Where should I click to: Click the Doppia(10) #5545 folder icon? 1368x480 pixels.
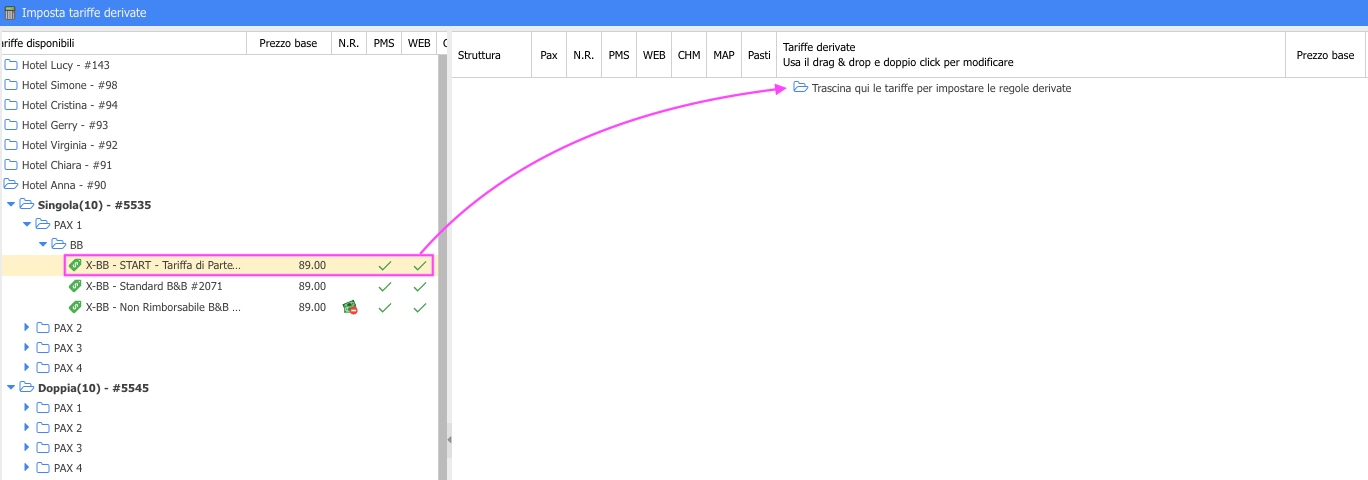pyautogui.click(x=27, y=387)
